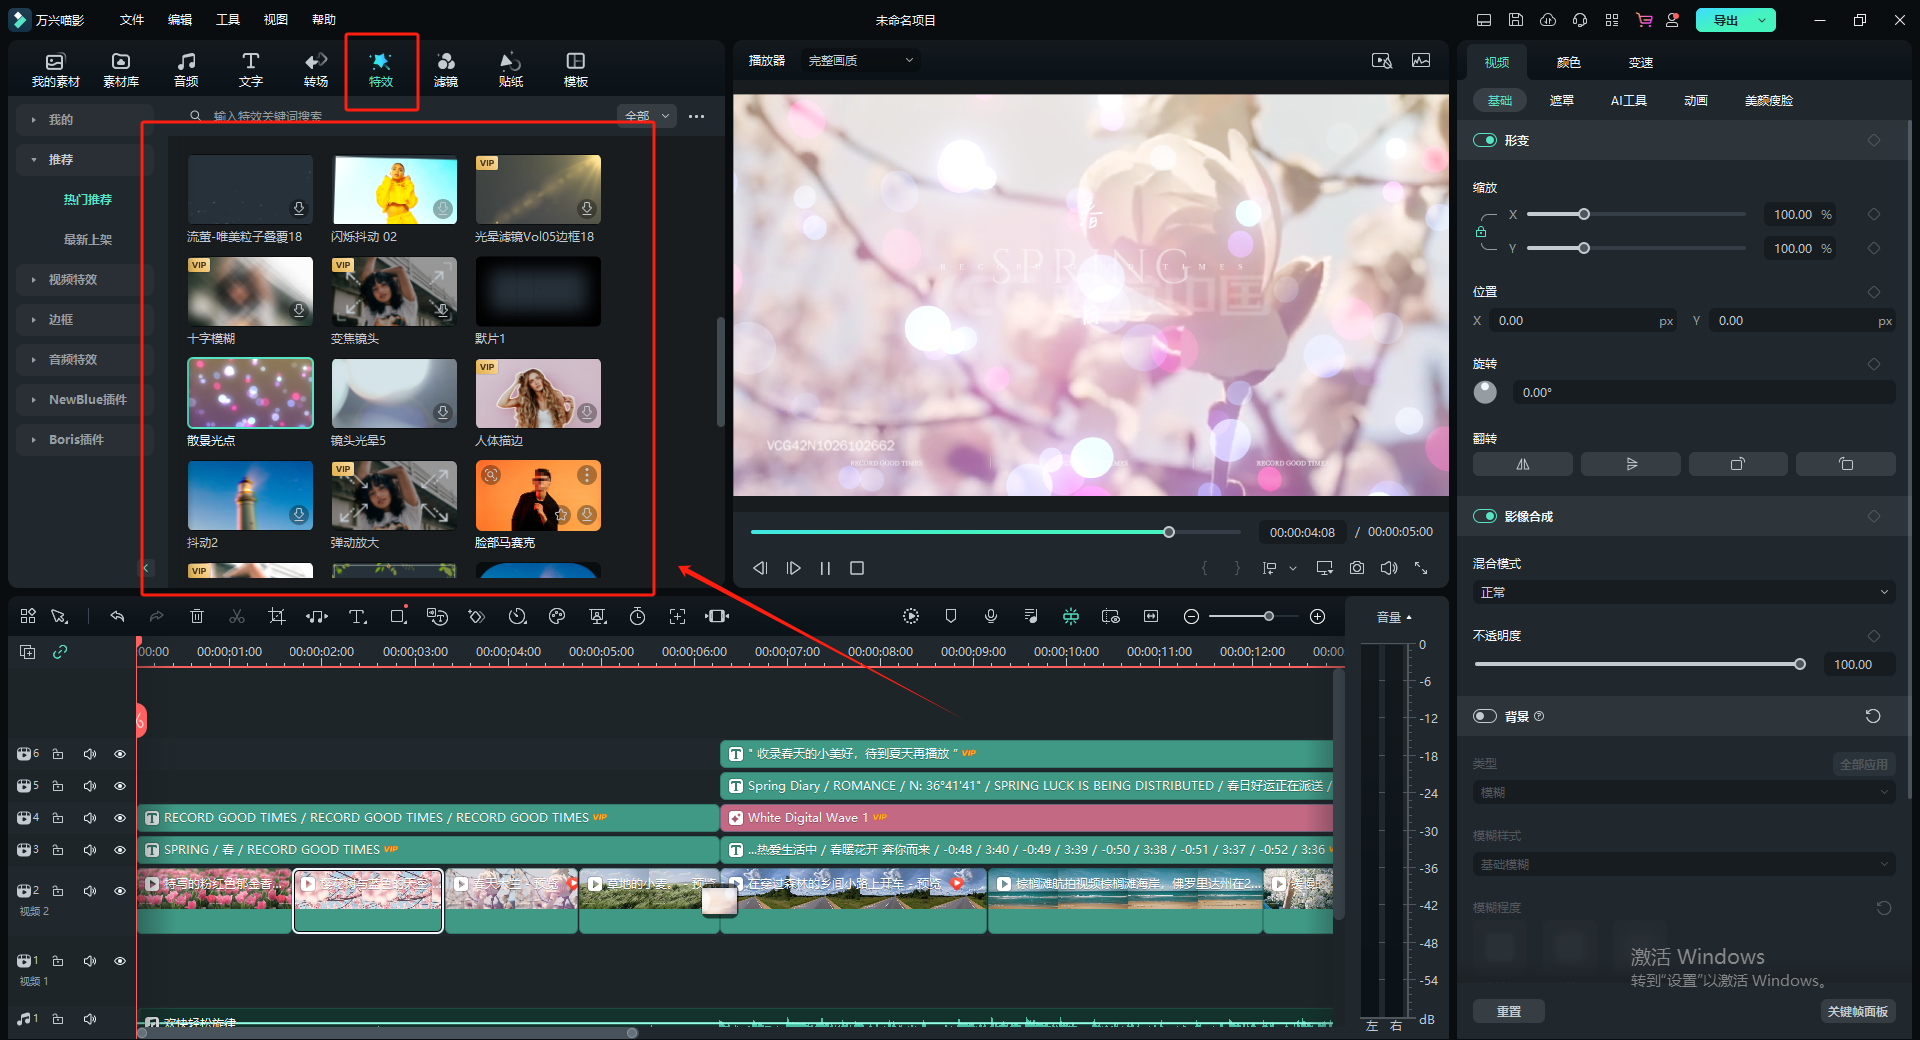
Task: Disable the 影像合成 compositing switch
Action: click(x=1484, y=517)
